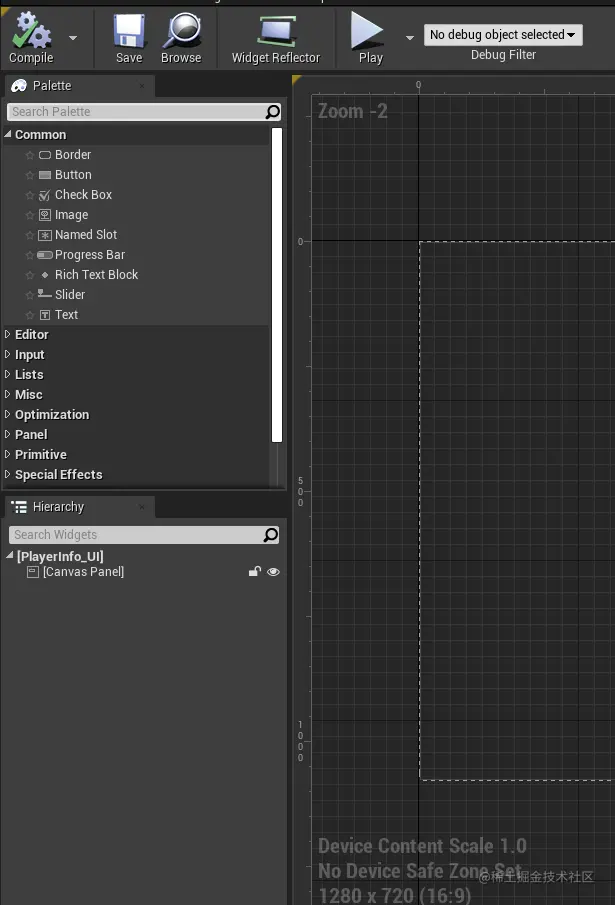The height and width of the screenshot is (905, 615).
Task: Select the Rich Text Block widget icon
Action: (x=45, y=275)
